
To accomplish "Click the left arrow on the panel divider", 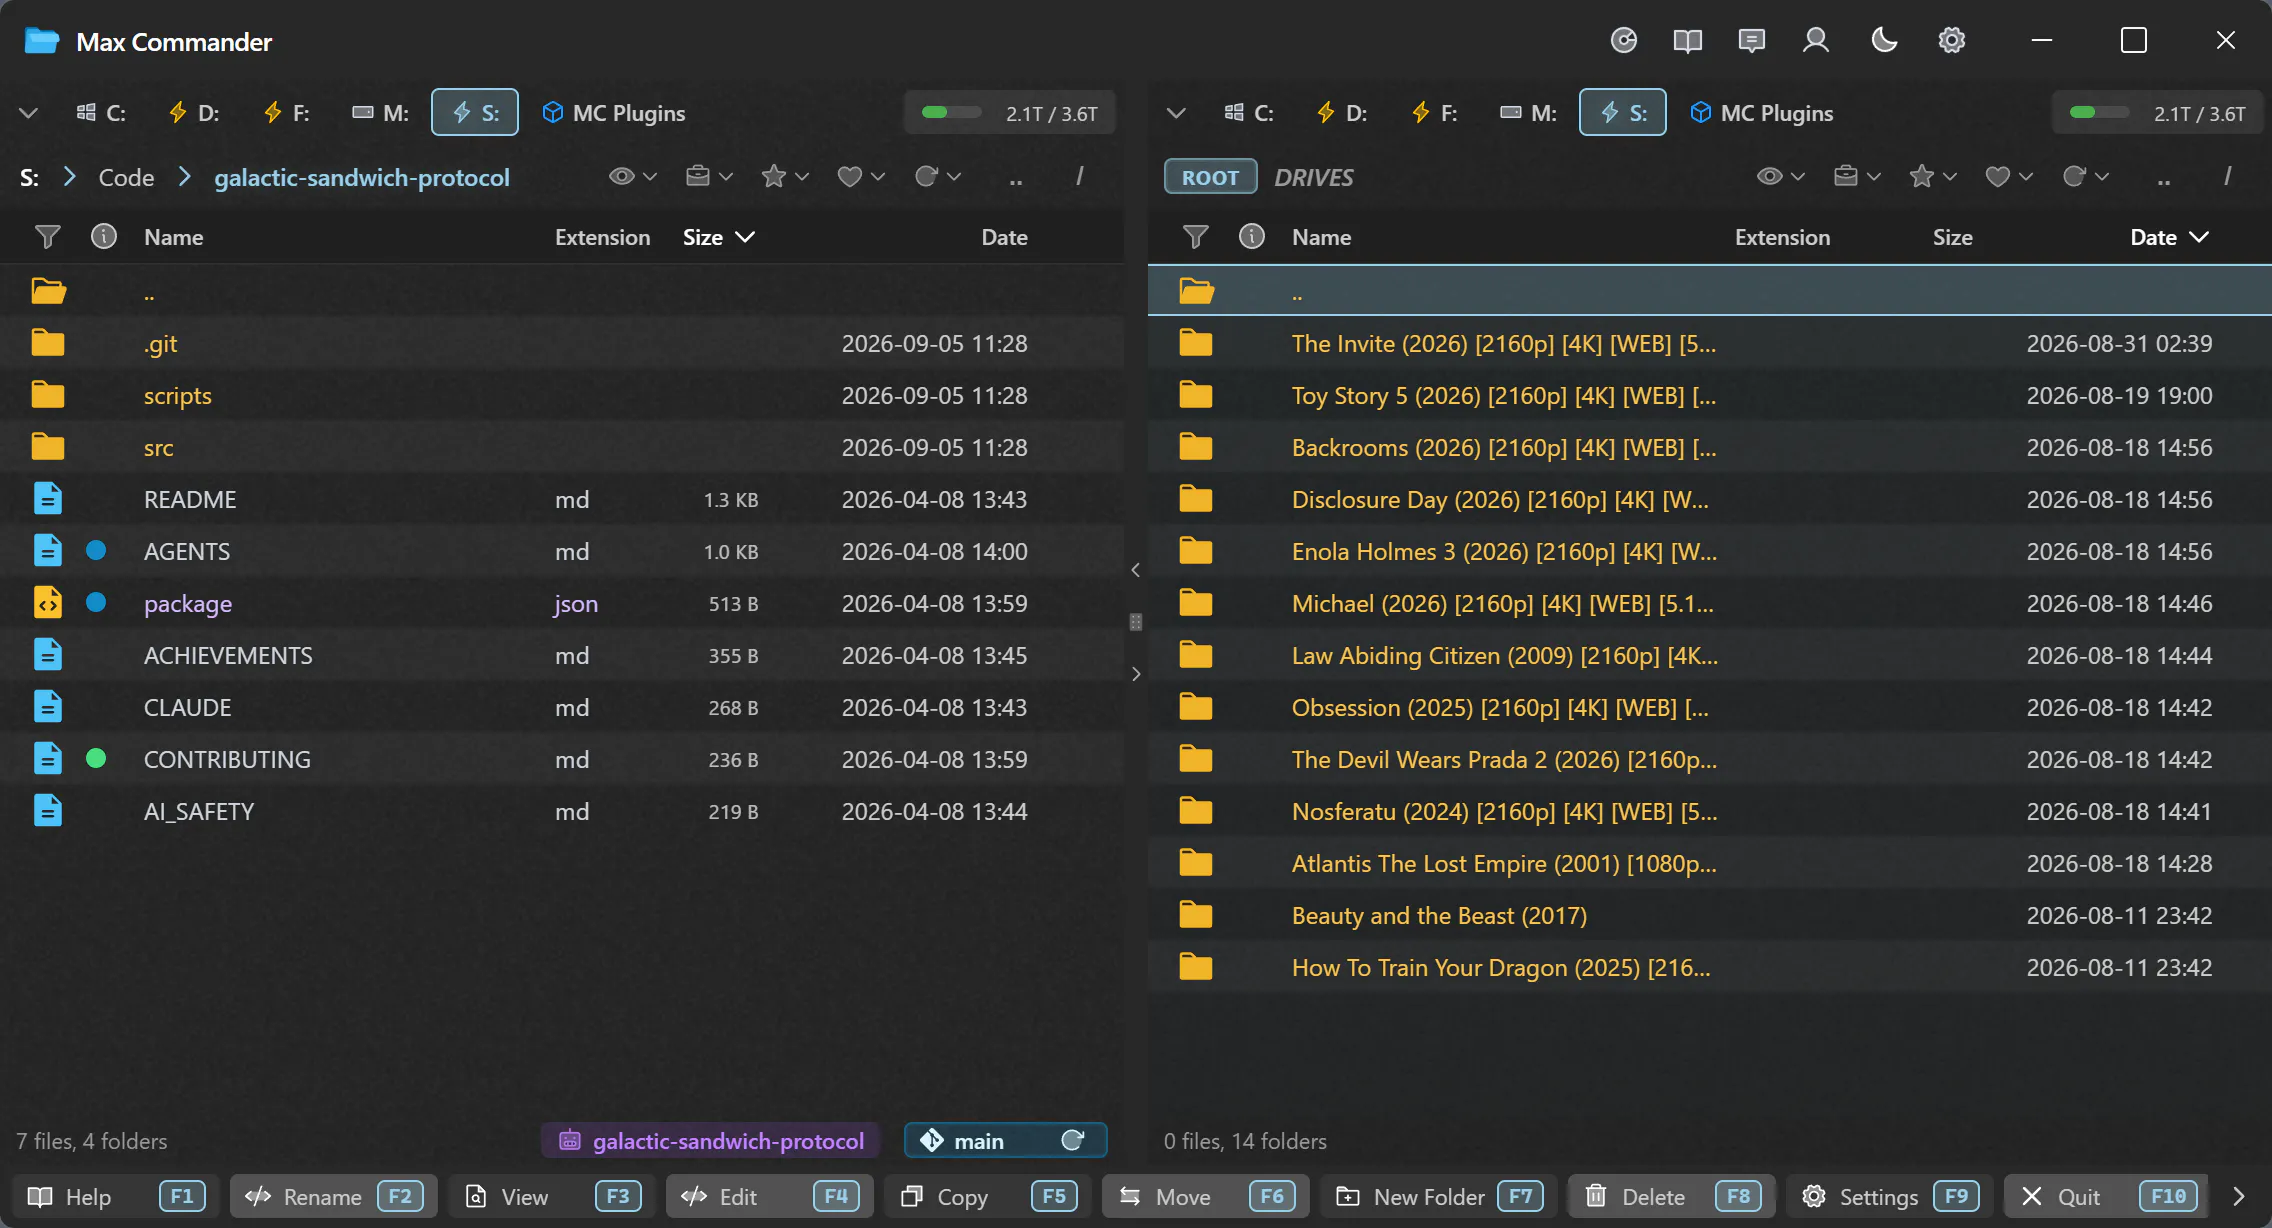I will click(x=1136, y=570).
